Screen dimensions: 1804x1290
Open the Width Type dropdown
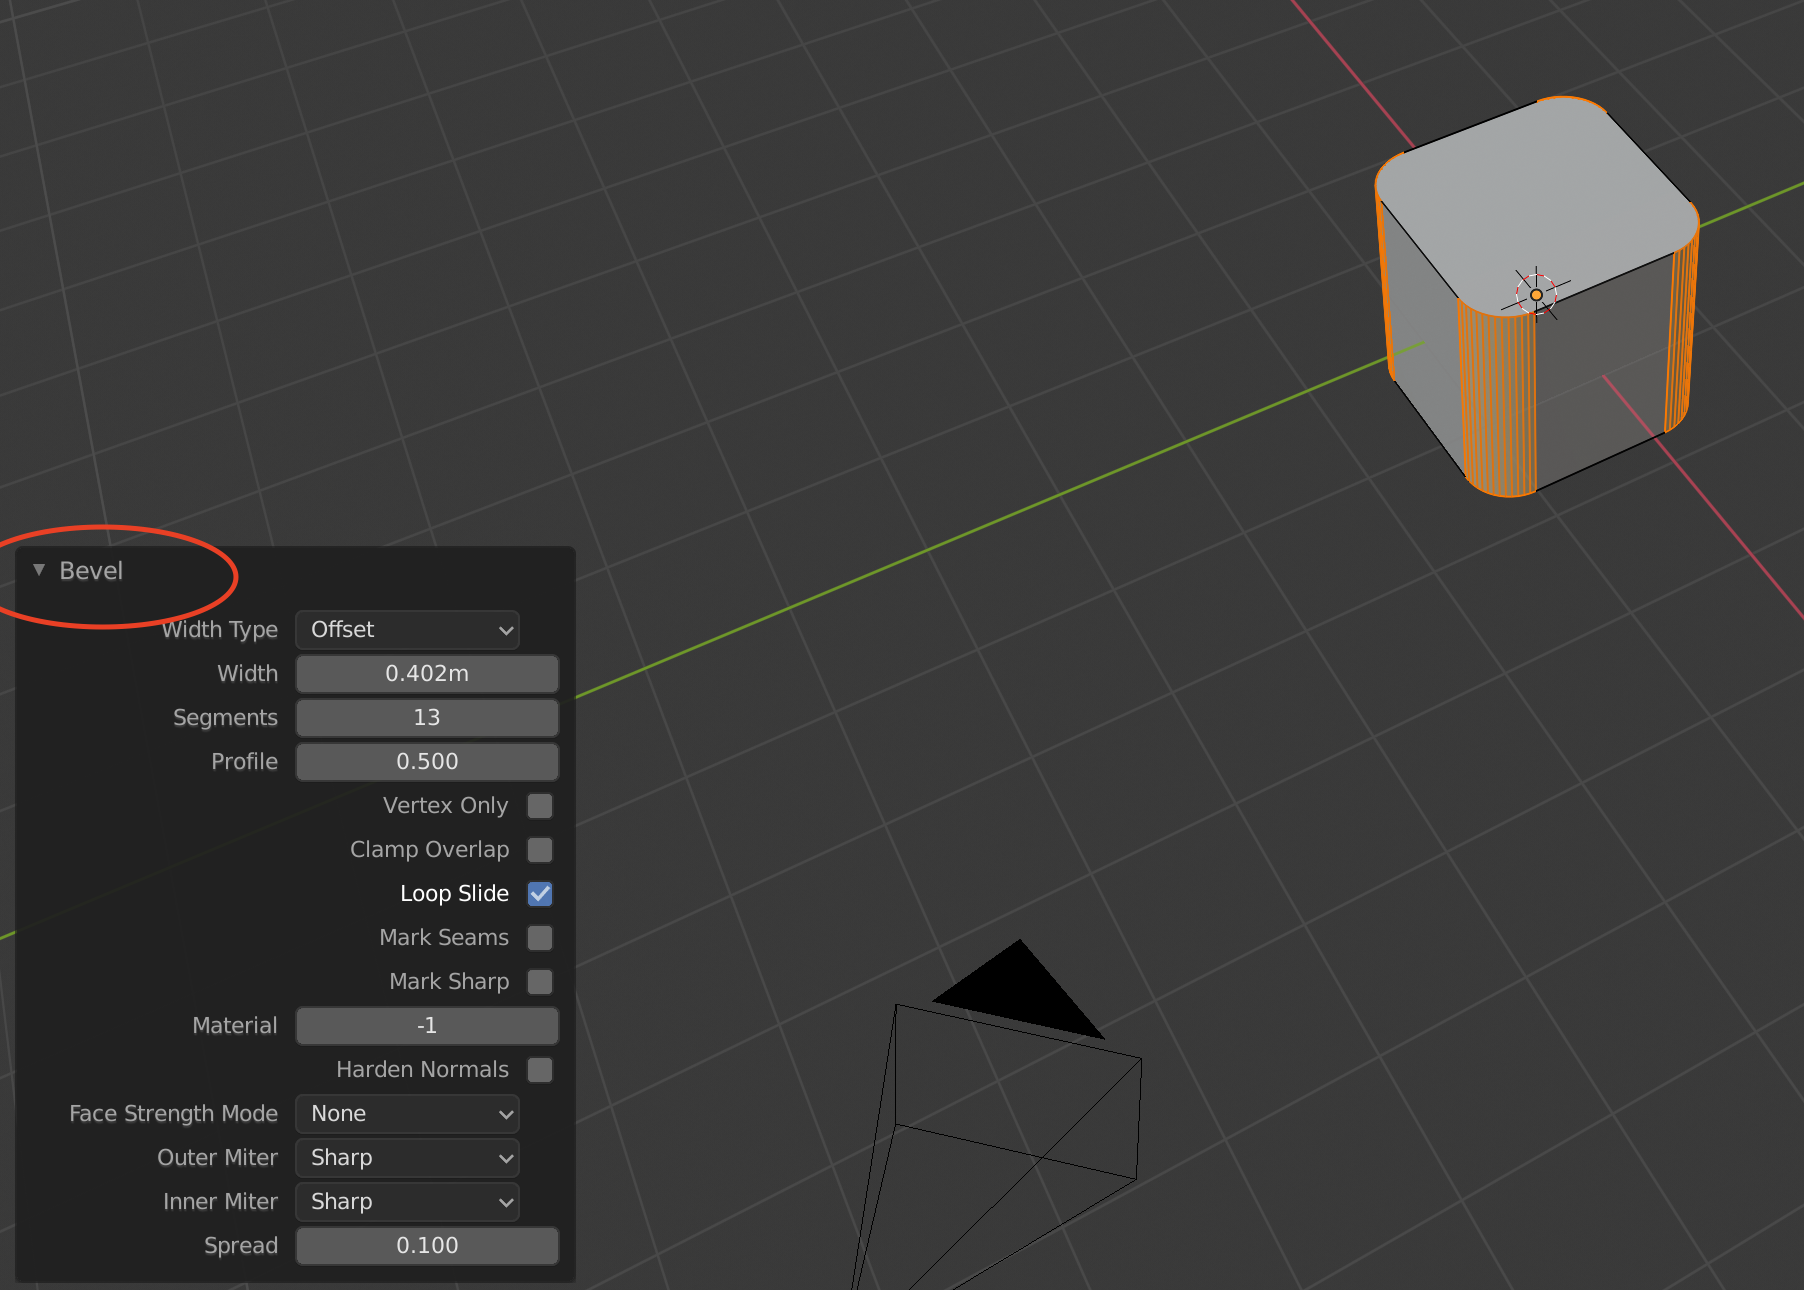coord(407,630)
